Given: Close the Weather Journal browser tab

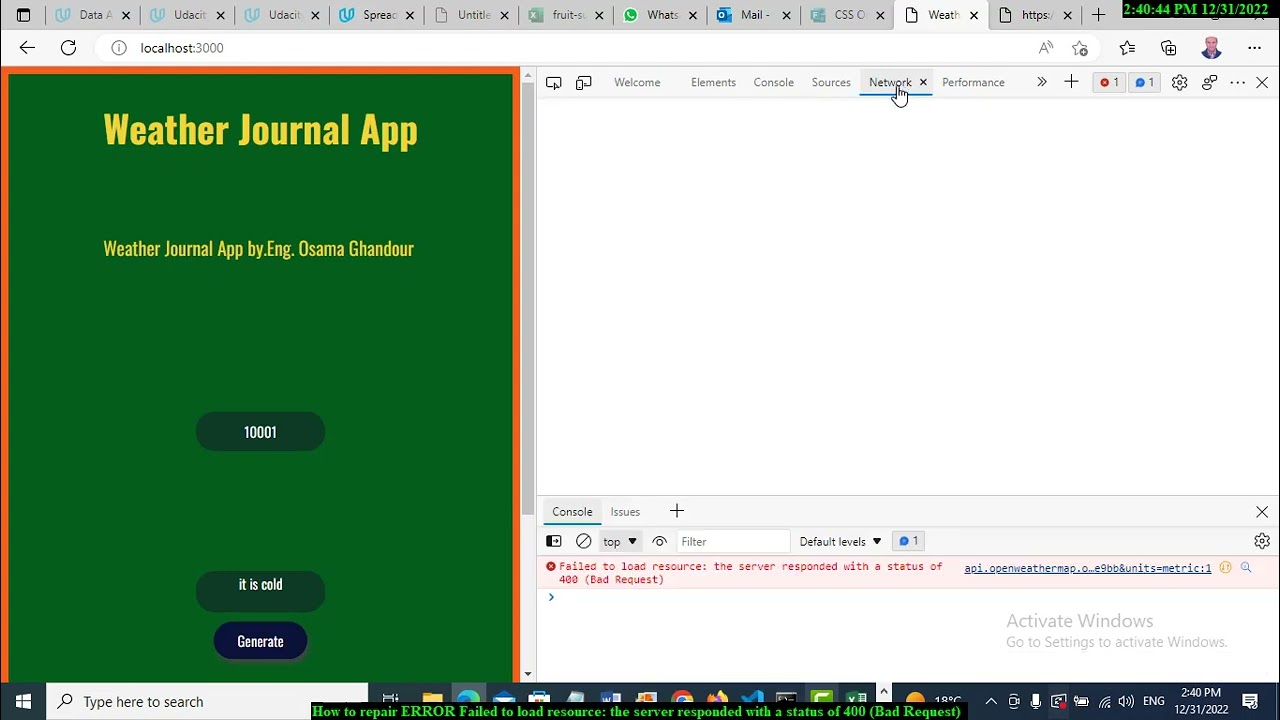Looking at the screenshot, I should pos(974,15).
